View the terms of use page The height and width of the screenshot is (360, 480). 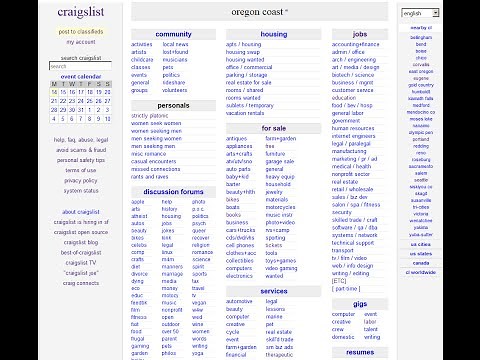81,170
